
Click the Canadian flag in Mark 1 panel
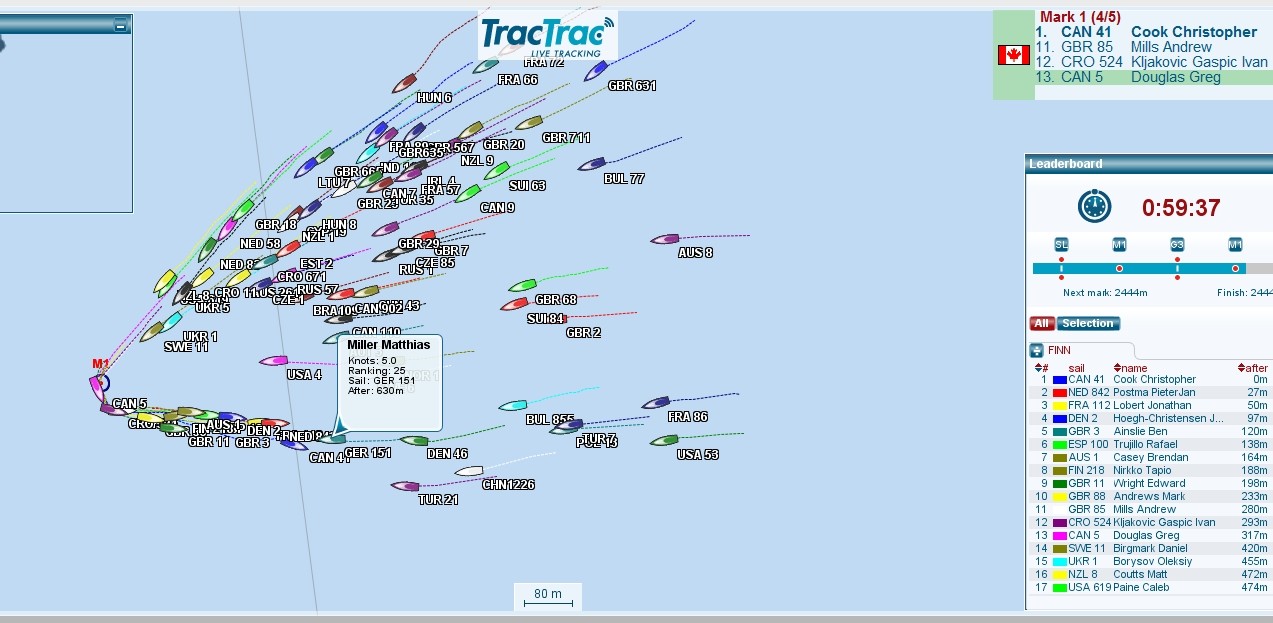1013,55
